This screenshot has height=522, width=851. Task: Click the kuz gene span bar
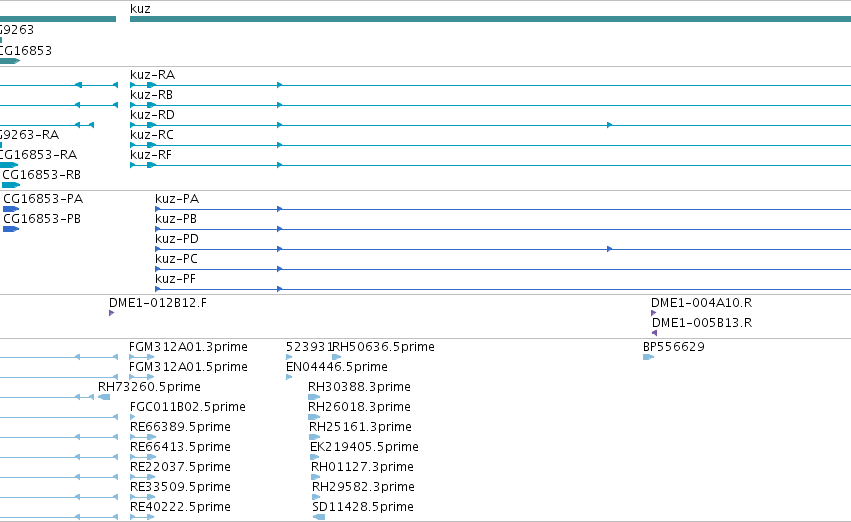pyautogui.click(x=491, y=19)
